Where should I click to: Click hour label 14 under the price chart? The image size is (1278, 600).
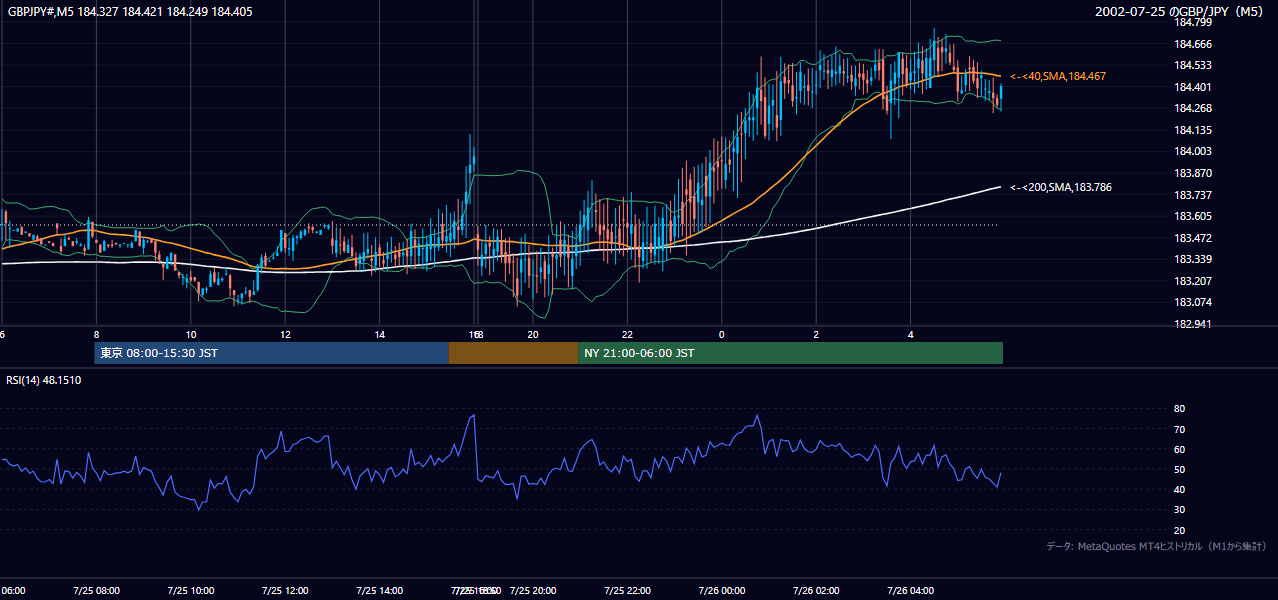[x=380, y=334]
